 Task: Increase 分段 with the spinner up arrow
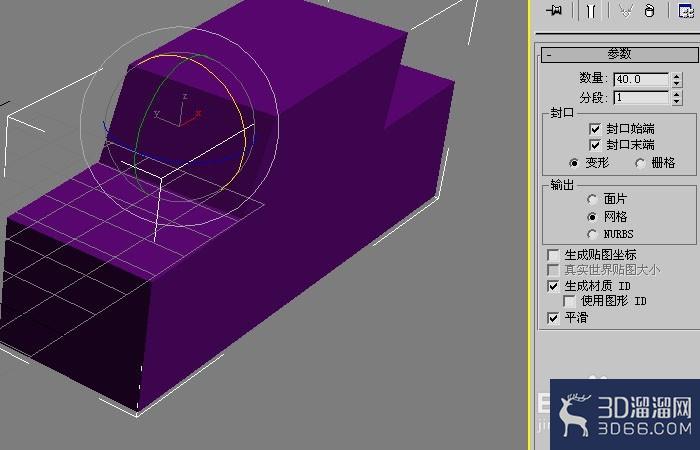(677, 94)
